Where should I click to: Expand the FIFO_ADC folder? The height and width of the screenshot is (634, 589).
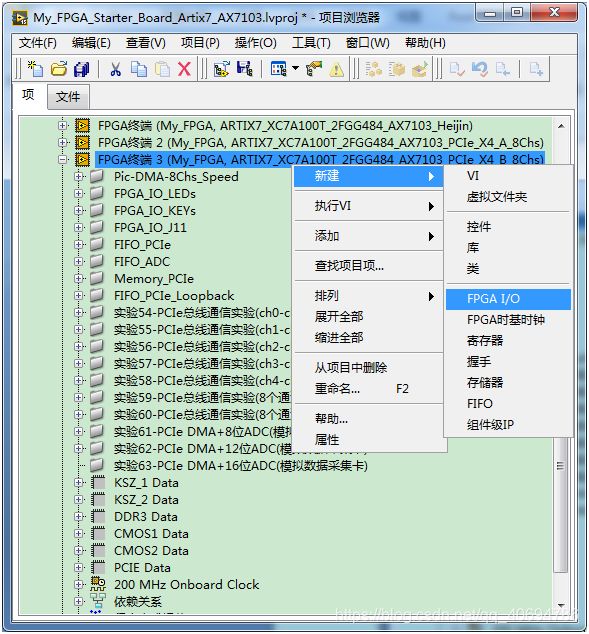pos(78,261)
